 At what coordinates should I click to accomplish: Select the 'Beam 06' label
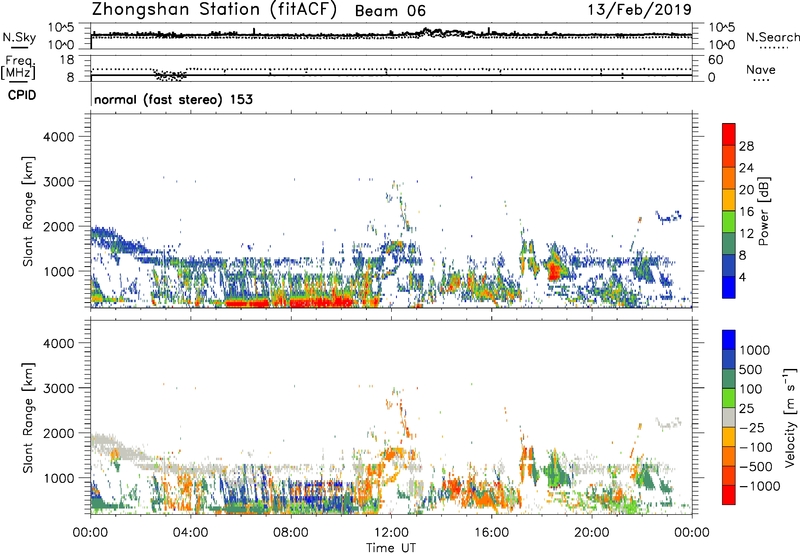[390, 11]
